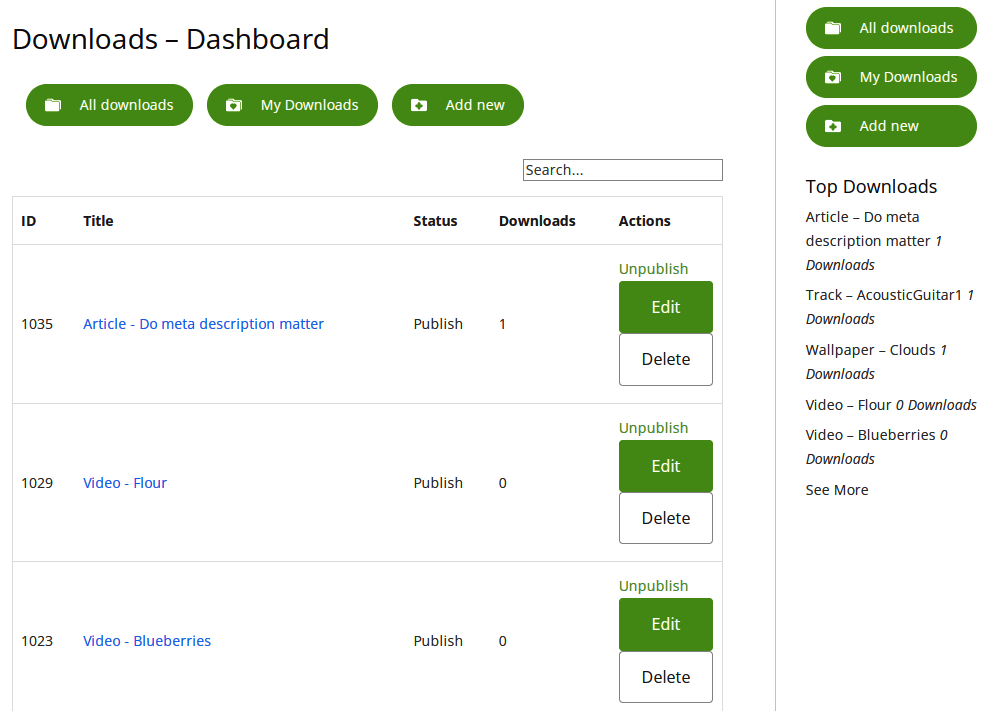The height and width of the screenshot is (711, 990).
Task: Click See More under Top Downloads
Action: tap(837, 490)
